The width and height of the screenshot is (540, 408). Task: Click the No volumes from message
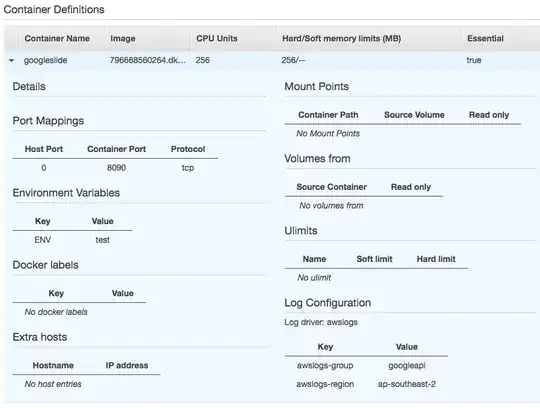click(331, 206)
